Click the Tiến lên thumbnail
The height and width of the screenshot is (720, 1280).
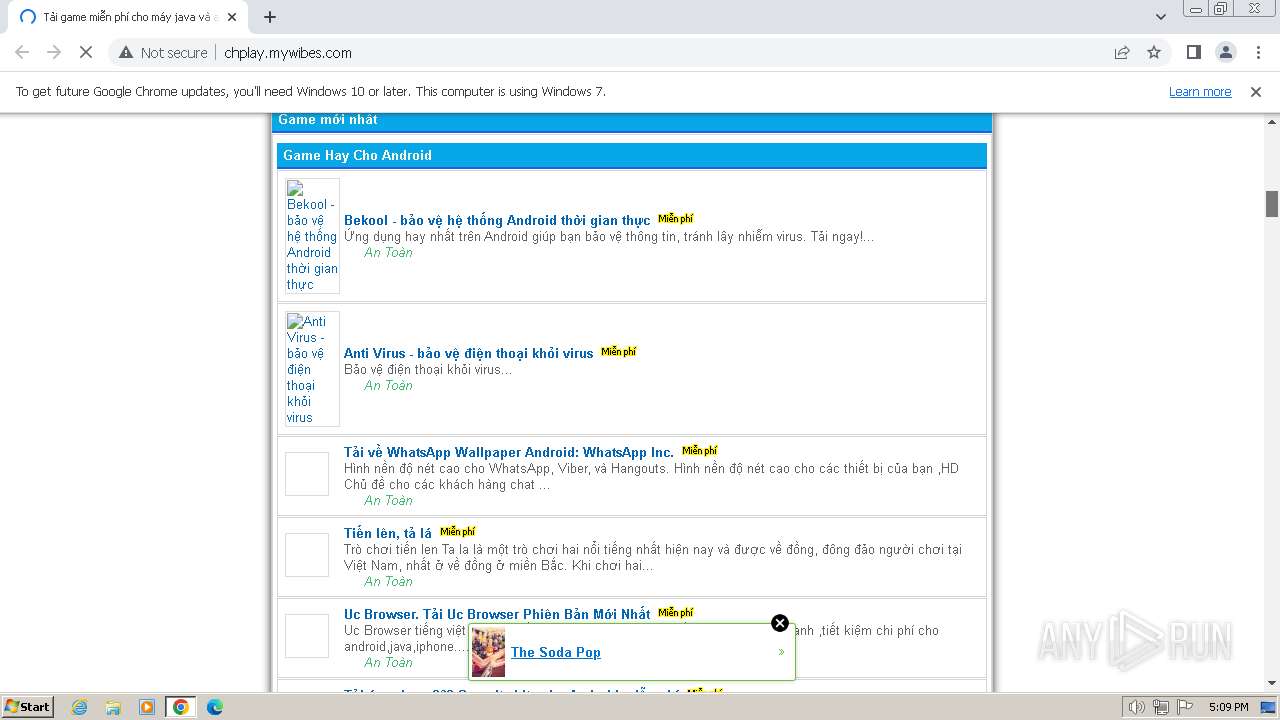pos(307,555)
